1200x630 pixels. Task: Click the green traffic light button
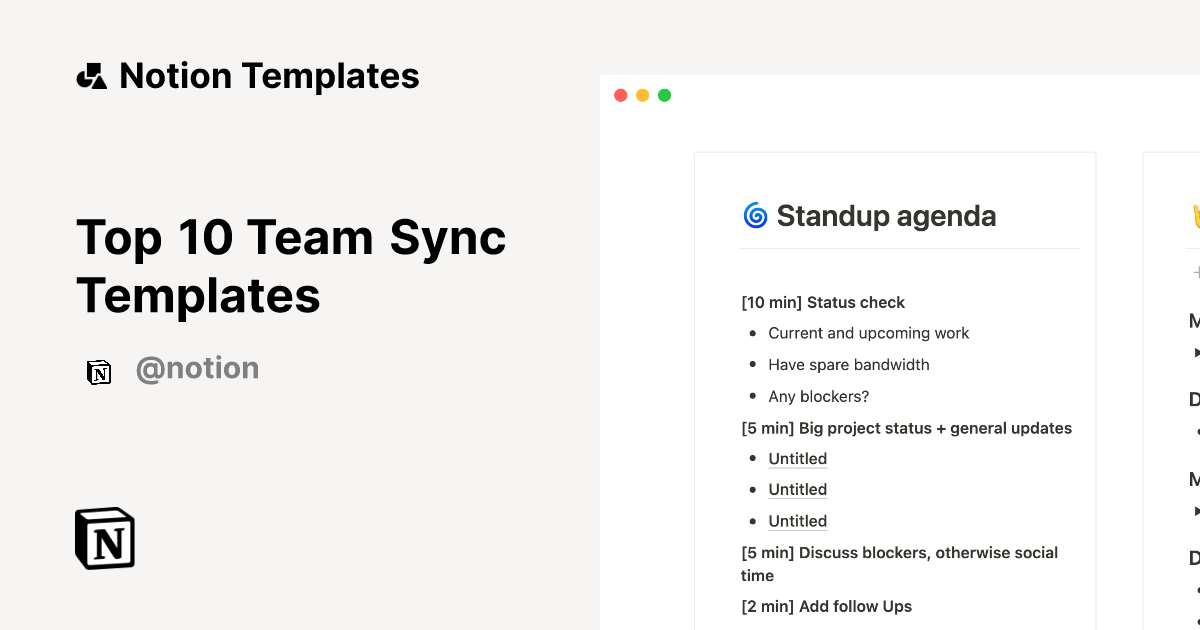tap(664, 94)
